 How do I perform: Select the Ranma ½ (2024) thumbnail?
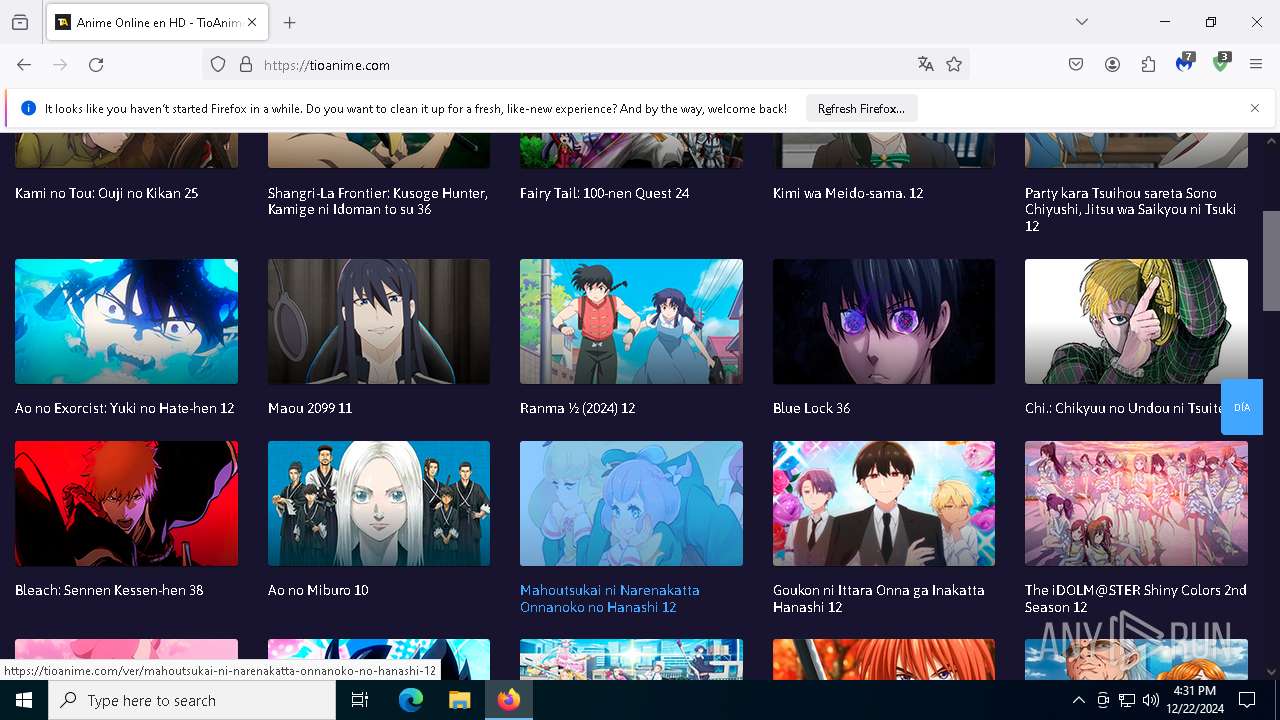(631, 321)
